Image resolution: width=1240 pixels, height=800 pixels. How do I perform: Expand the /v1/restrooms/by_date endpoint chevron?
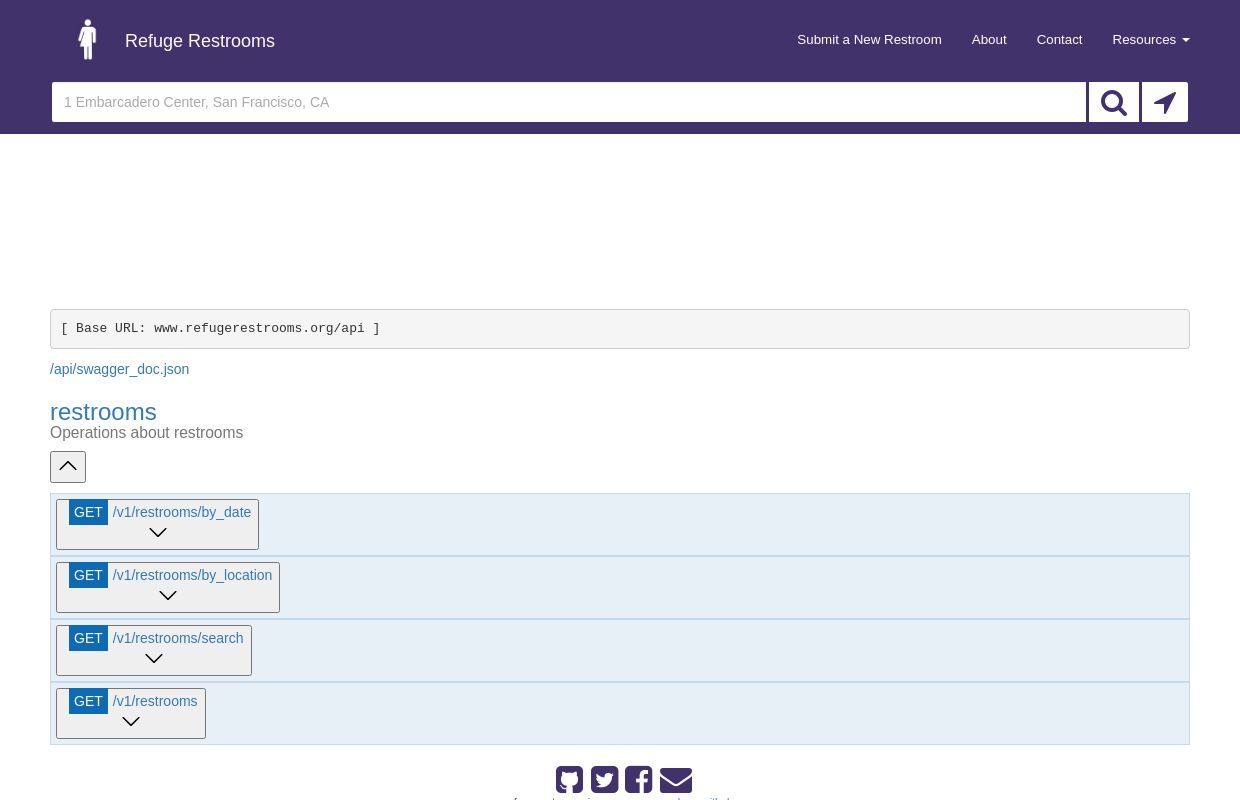click(x=158, y=533)
